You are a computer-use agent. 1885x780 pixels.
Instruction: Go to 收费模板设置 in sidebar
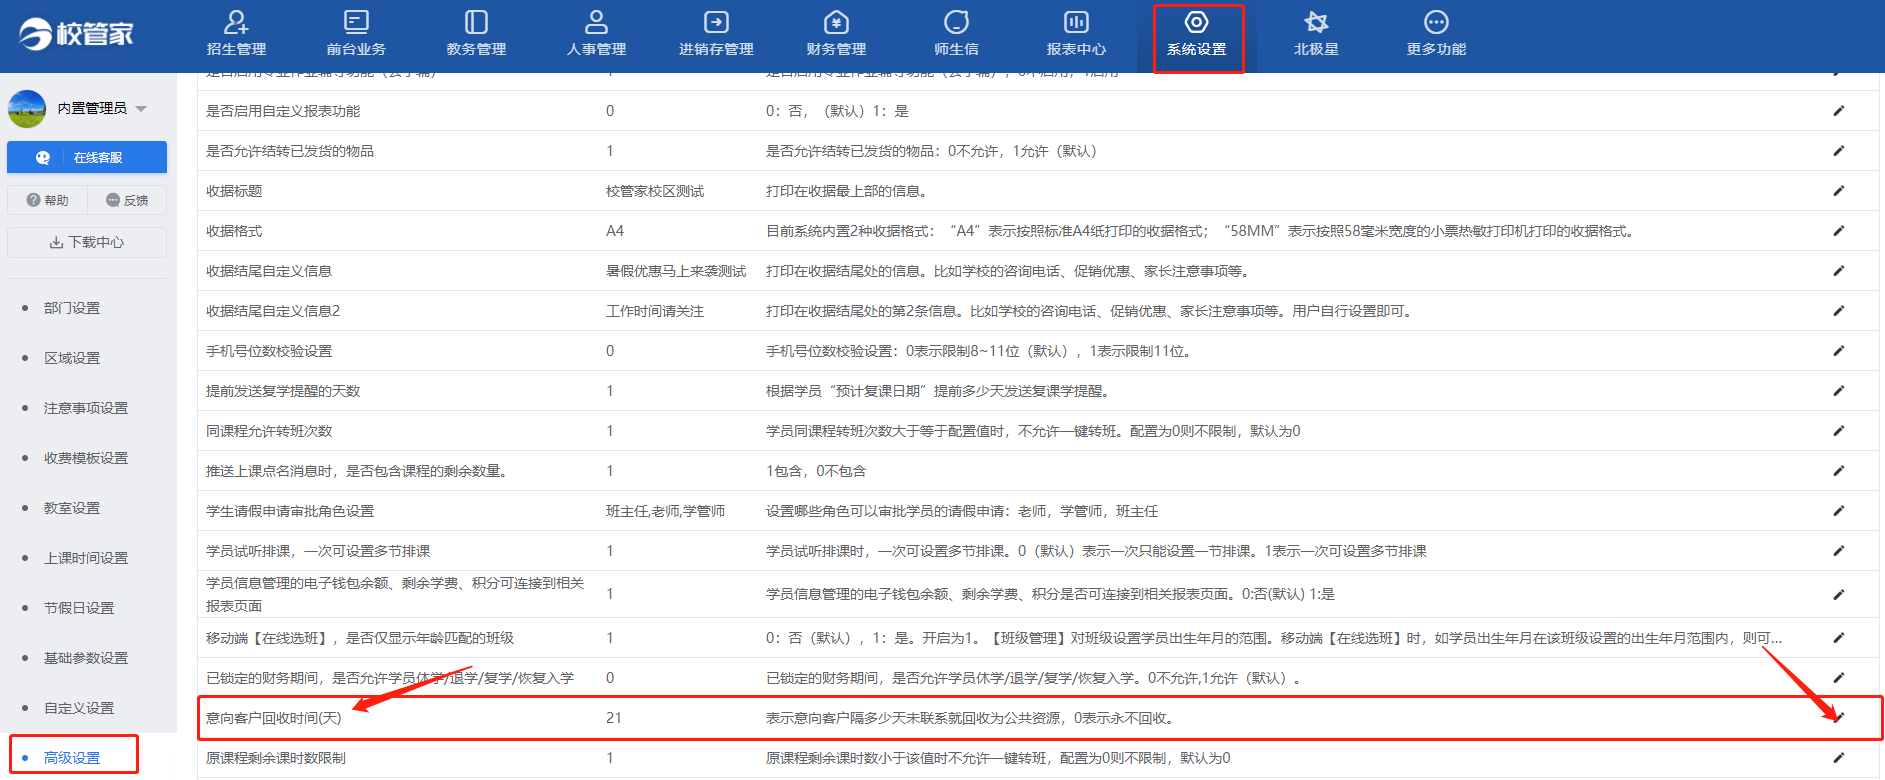tap(86, 458)
